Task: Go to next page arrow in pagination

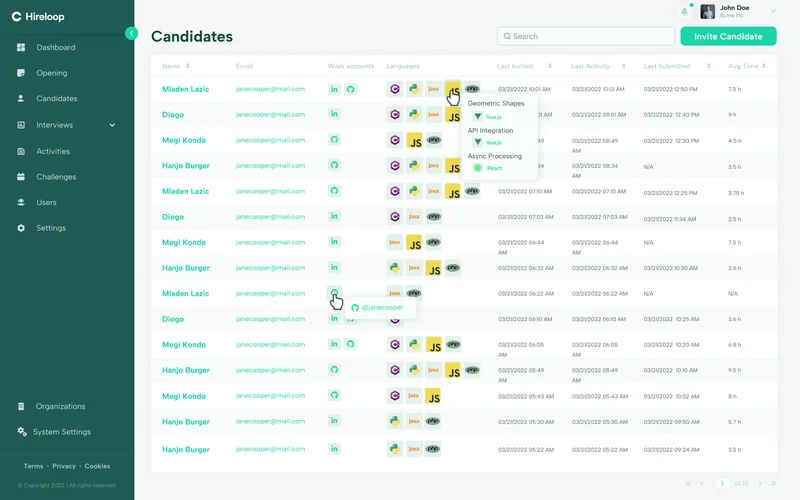Action: [760, 483]
